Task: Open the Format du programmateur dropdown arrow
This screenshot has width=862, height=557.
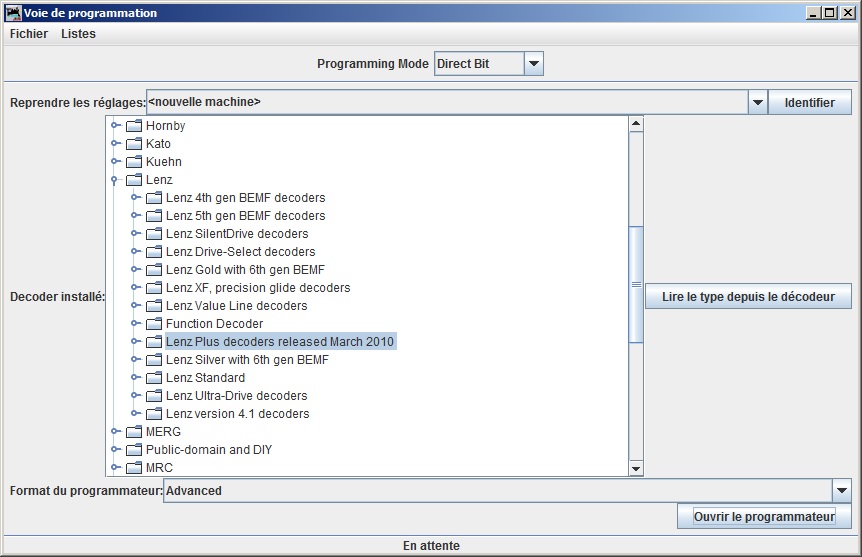Action: (842, 490)
